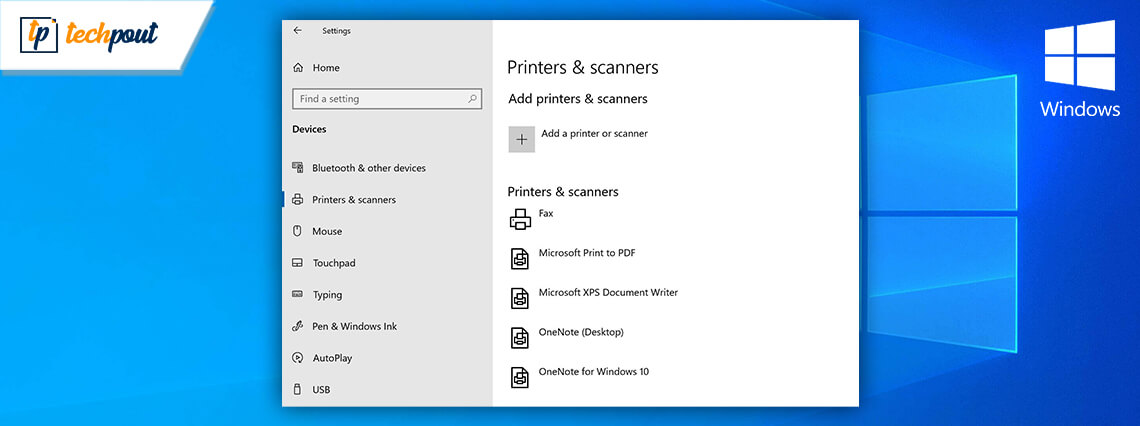Click the Typing keyboard icon
The width and height of the screenshot is (1140, 426).
coord(297,294)
